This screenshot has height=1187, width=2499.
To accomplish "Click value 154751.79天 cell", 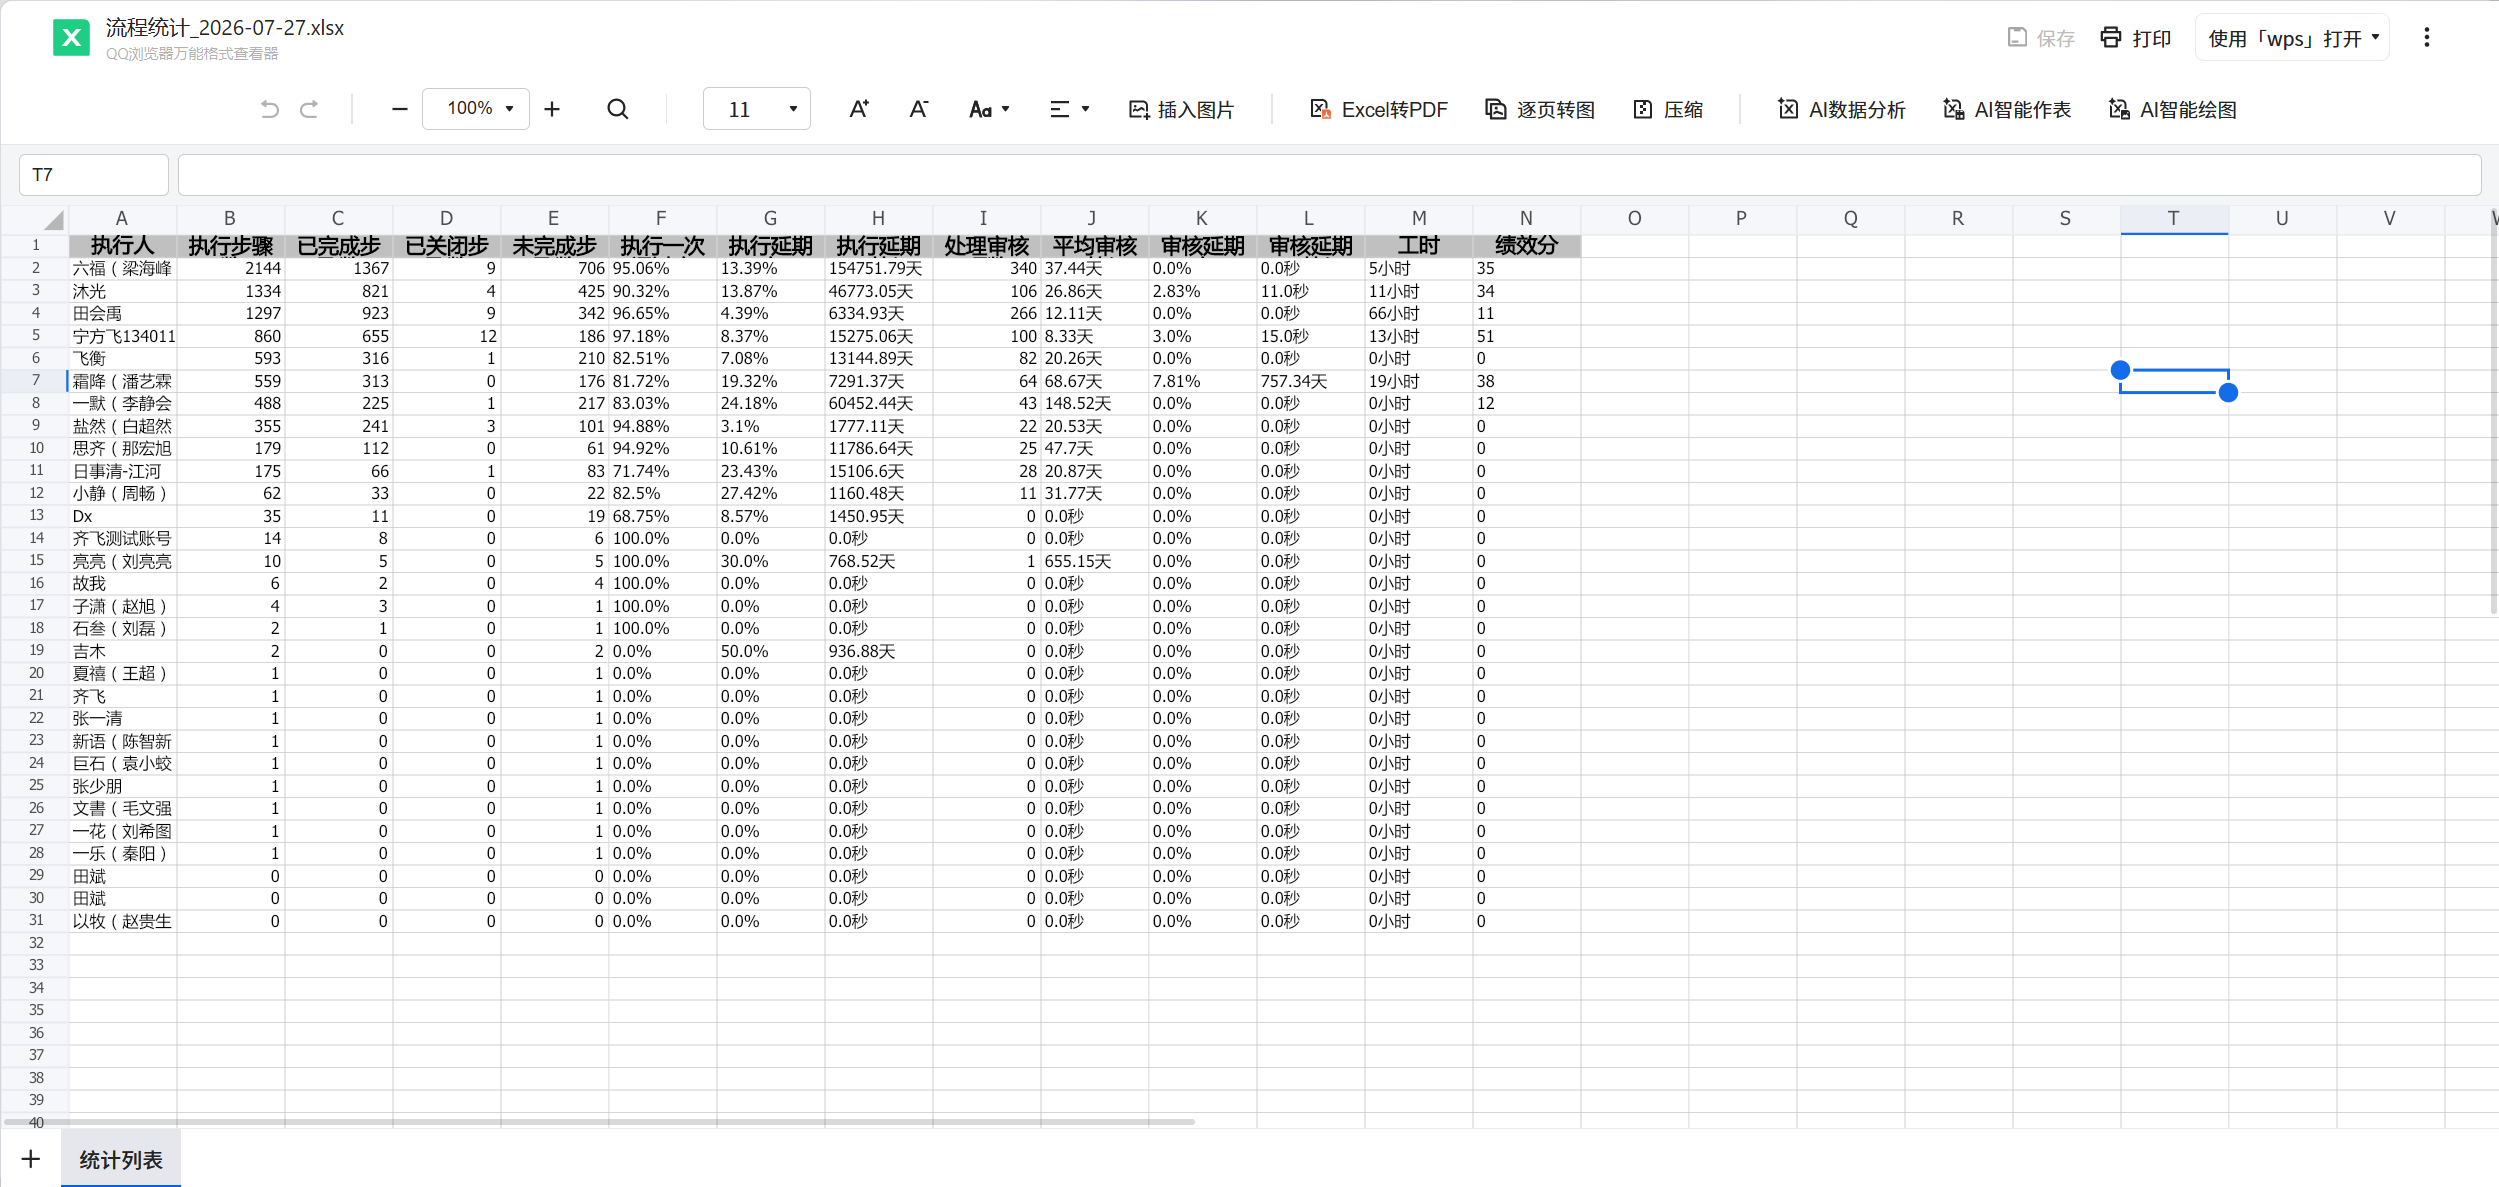I will (x=878, y=268).
